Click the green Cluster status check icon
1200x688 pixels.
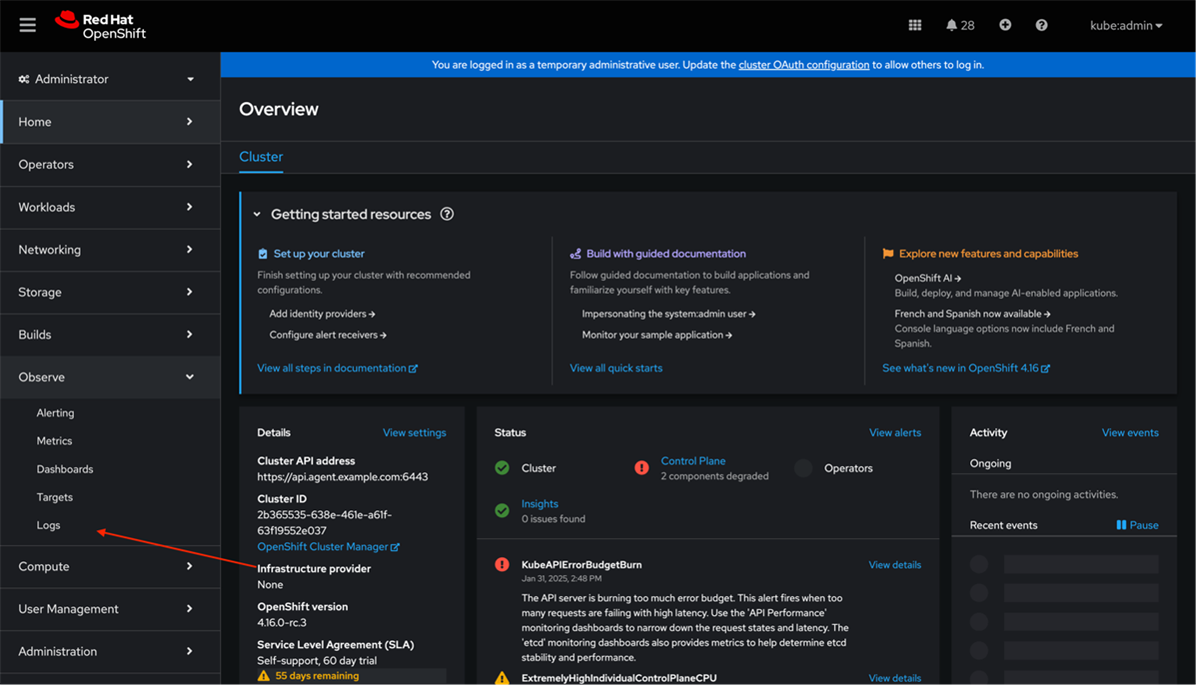501,467
